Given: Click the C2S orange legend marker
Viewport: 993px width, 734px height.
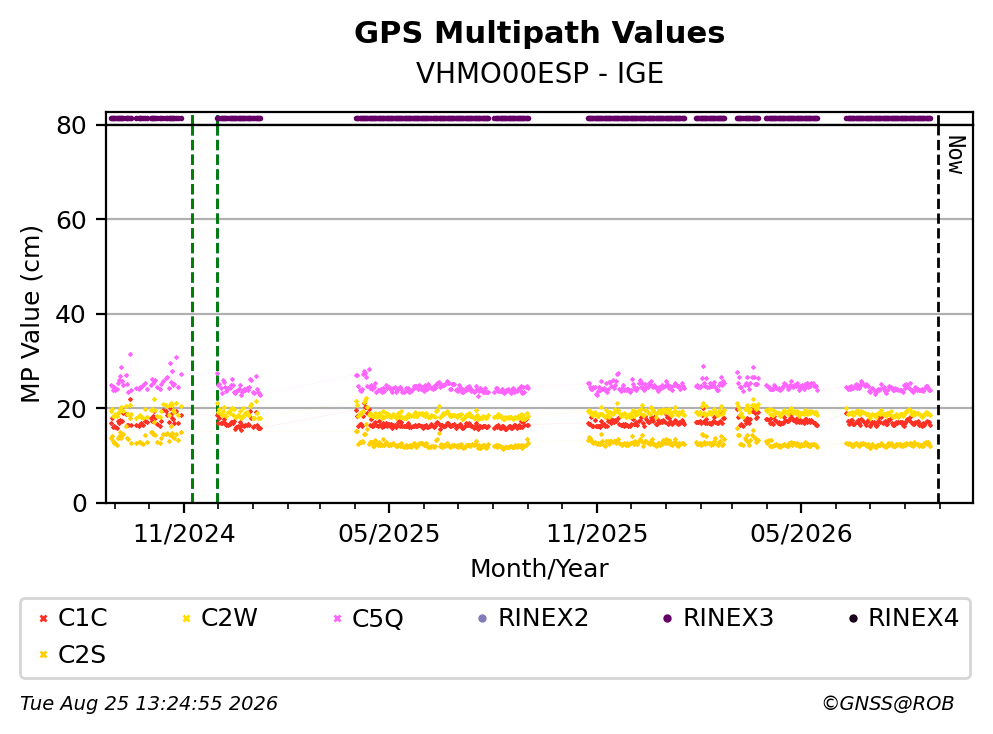Looking at the screenshot, I should (43, 655).
